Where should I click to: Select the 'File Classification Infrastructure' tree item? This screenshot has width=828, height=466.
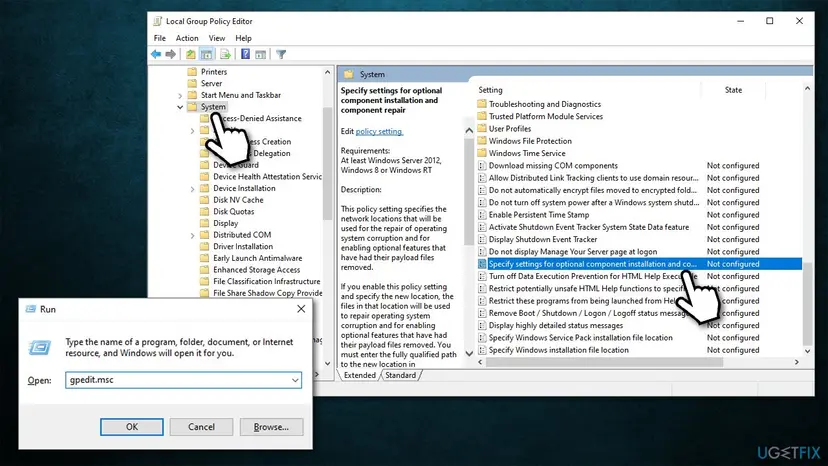(x=266, y=281)
